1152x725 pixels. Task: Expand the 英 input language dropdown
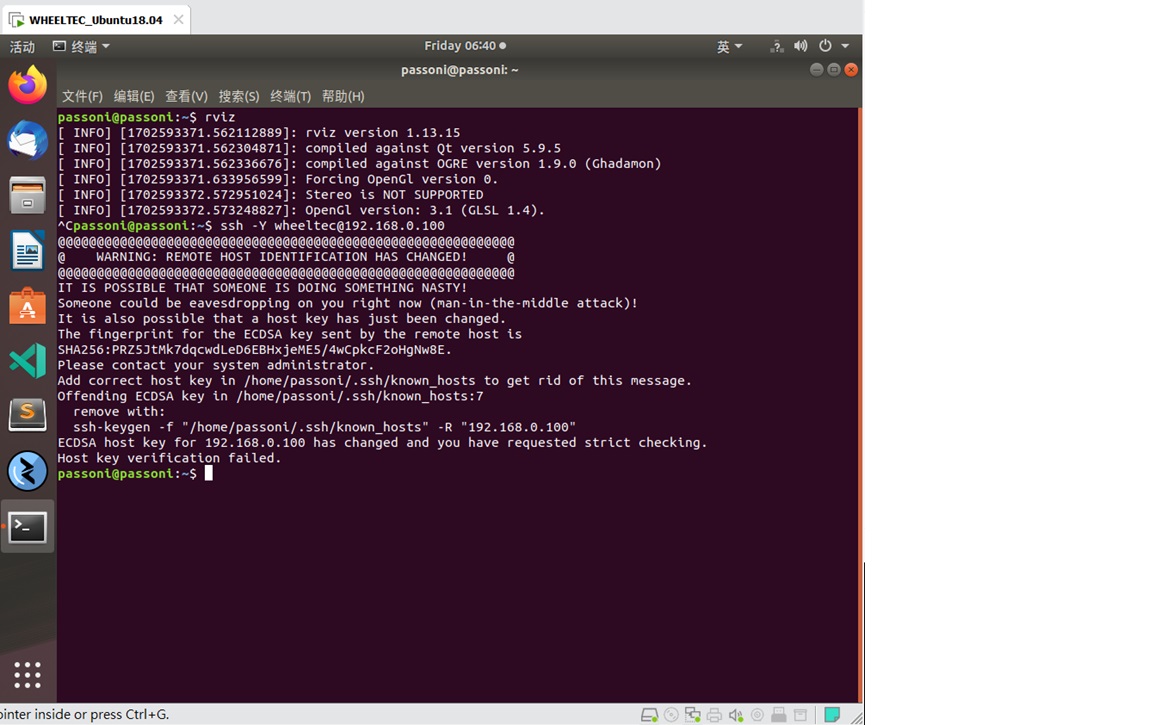point(730,46)
